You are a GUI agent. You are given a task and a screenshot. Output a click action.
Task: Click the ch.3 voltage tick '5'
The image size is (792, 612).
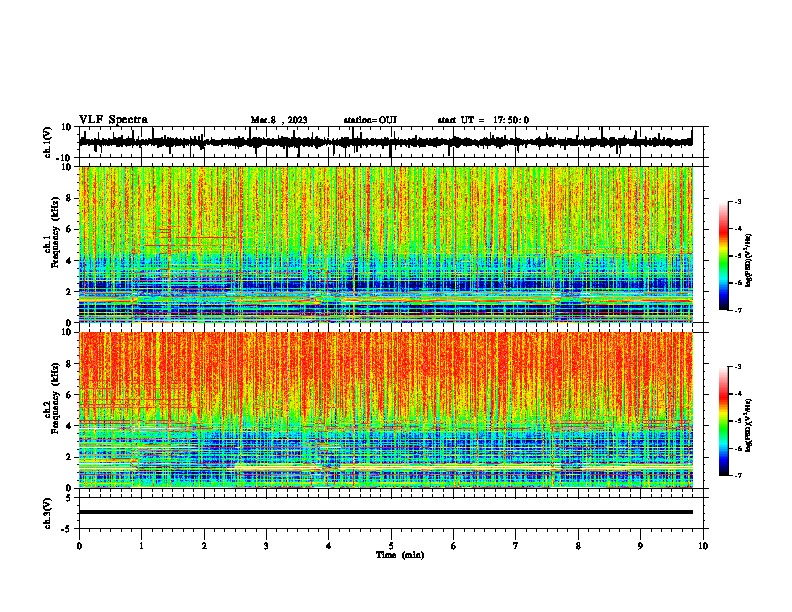pos(69,498)
